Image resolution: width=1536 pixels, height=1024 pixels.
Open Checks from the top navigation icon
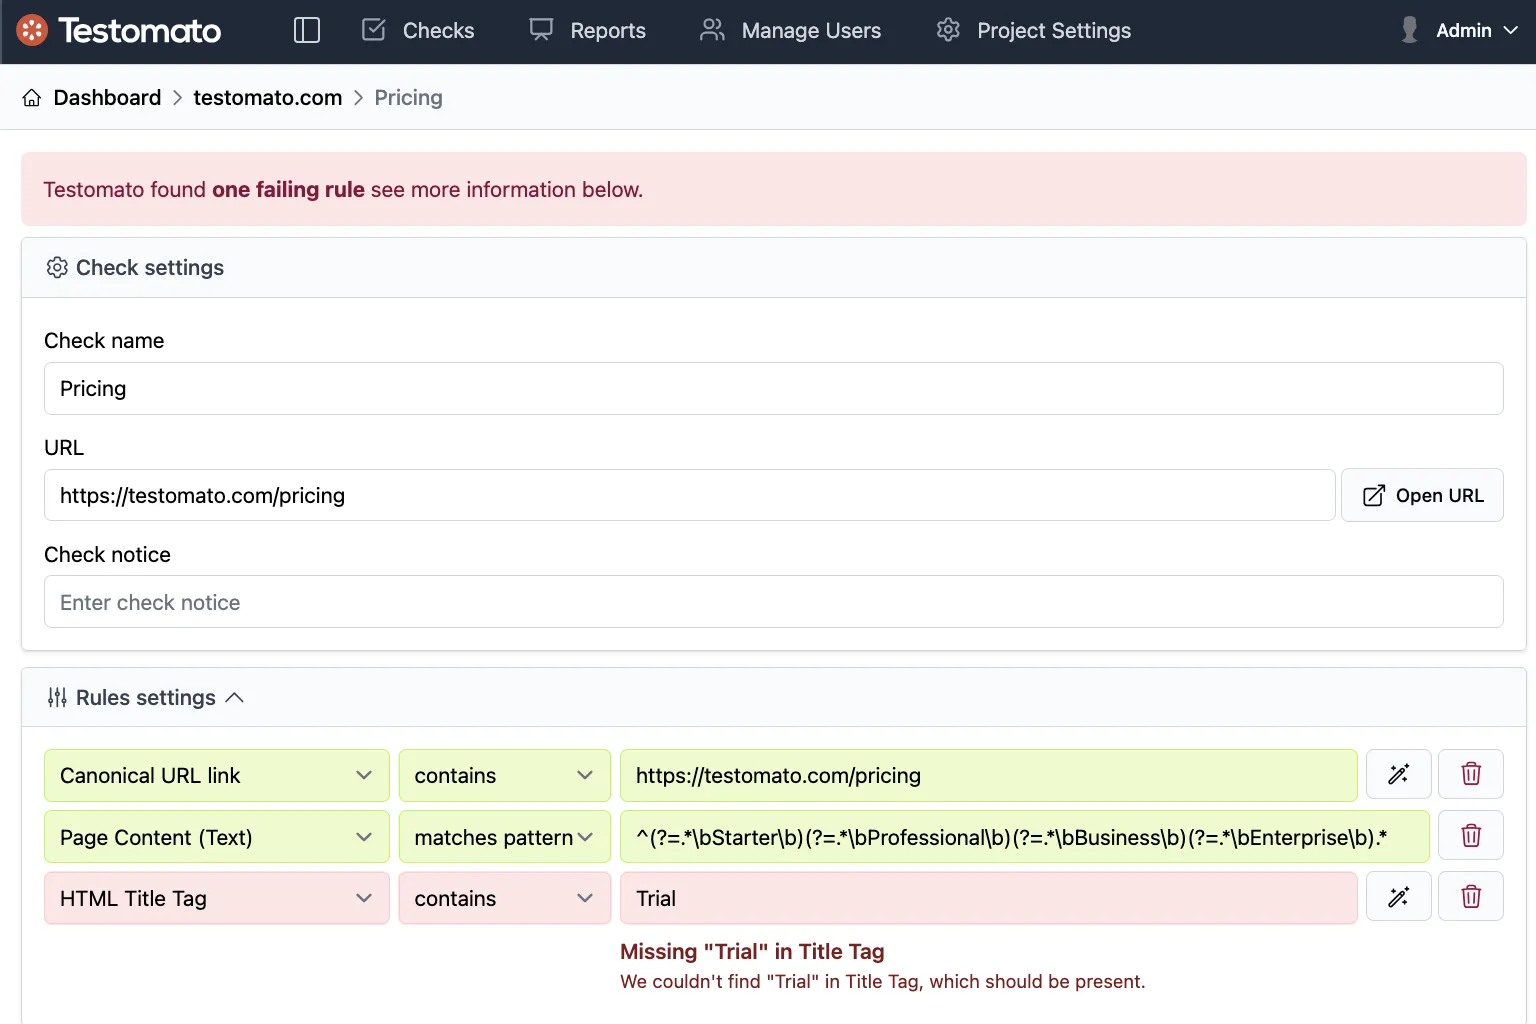click(372, 30)
